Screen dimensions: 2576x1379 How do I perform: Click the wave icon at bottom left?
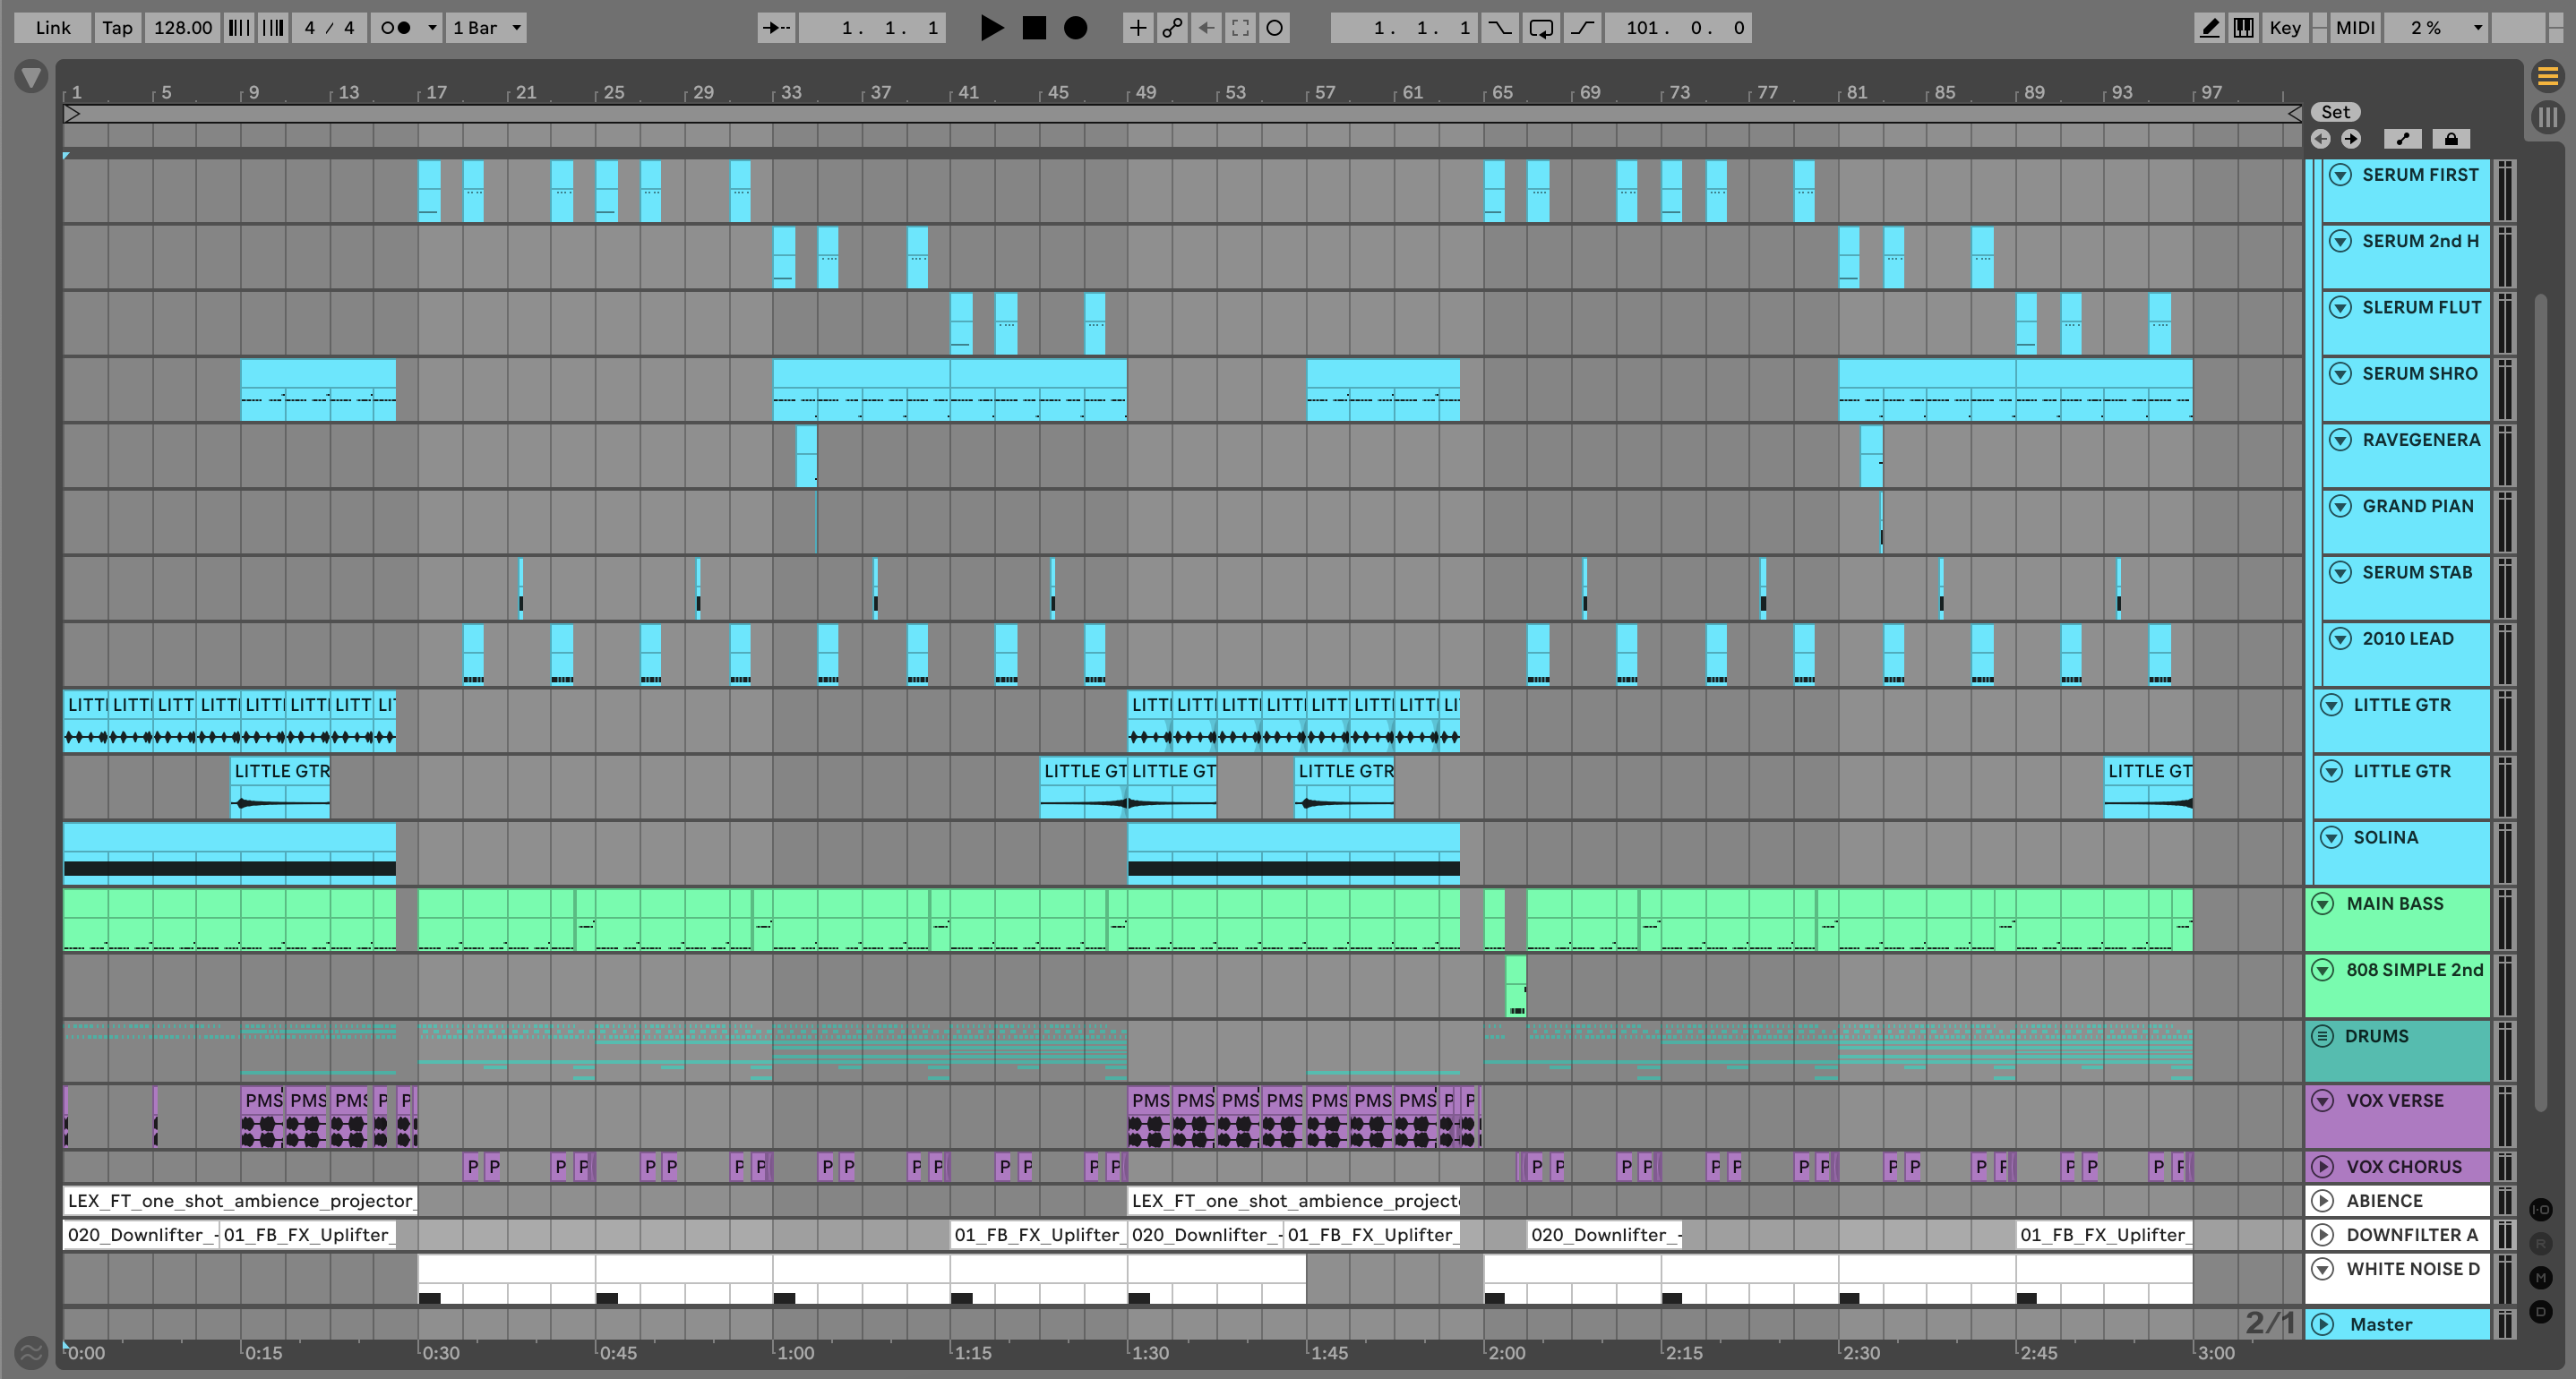[31, 1353]
